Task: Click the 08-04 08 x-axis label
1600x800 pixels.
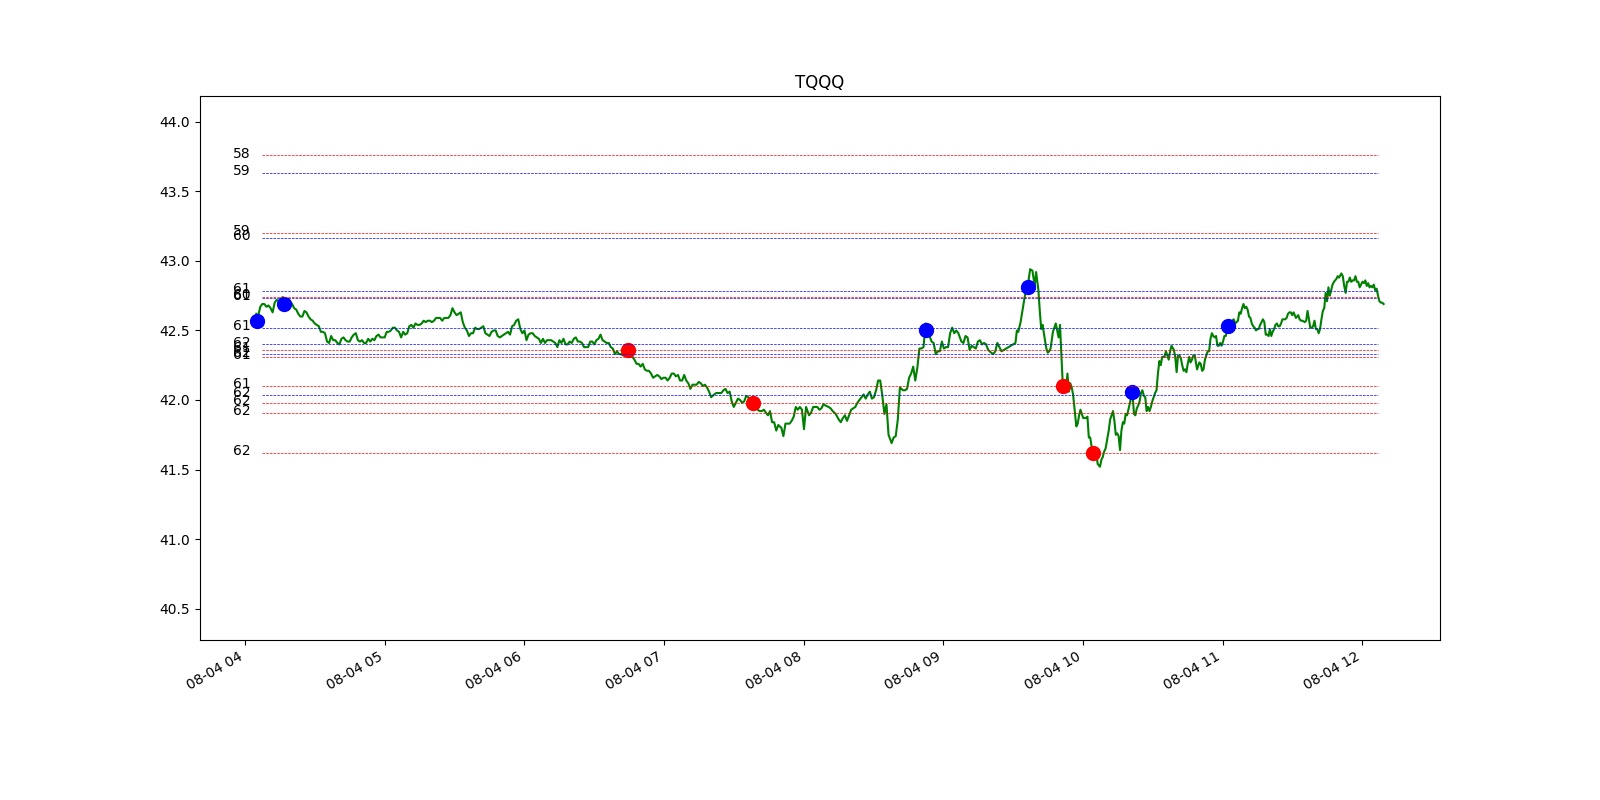Action: click(774, 669)
